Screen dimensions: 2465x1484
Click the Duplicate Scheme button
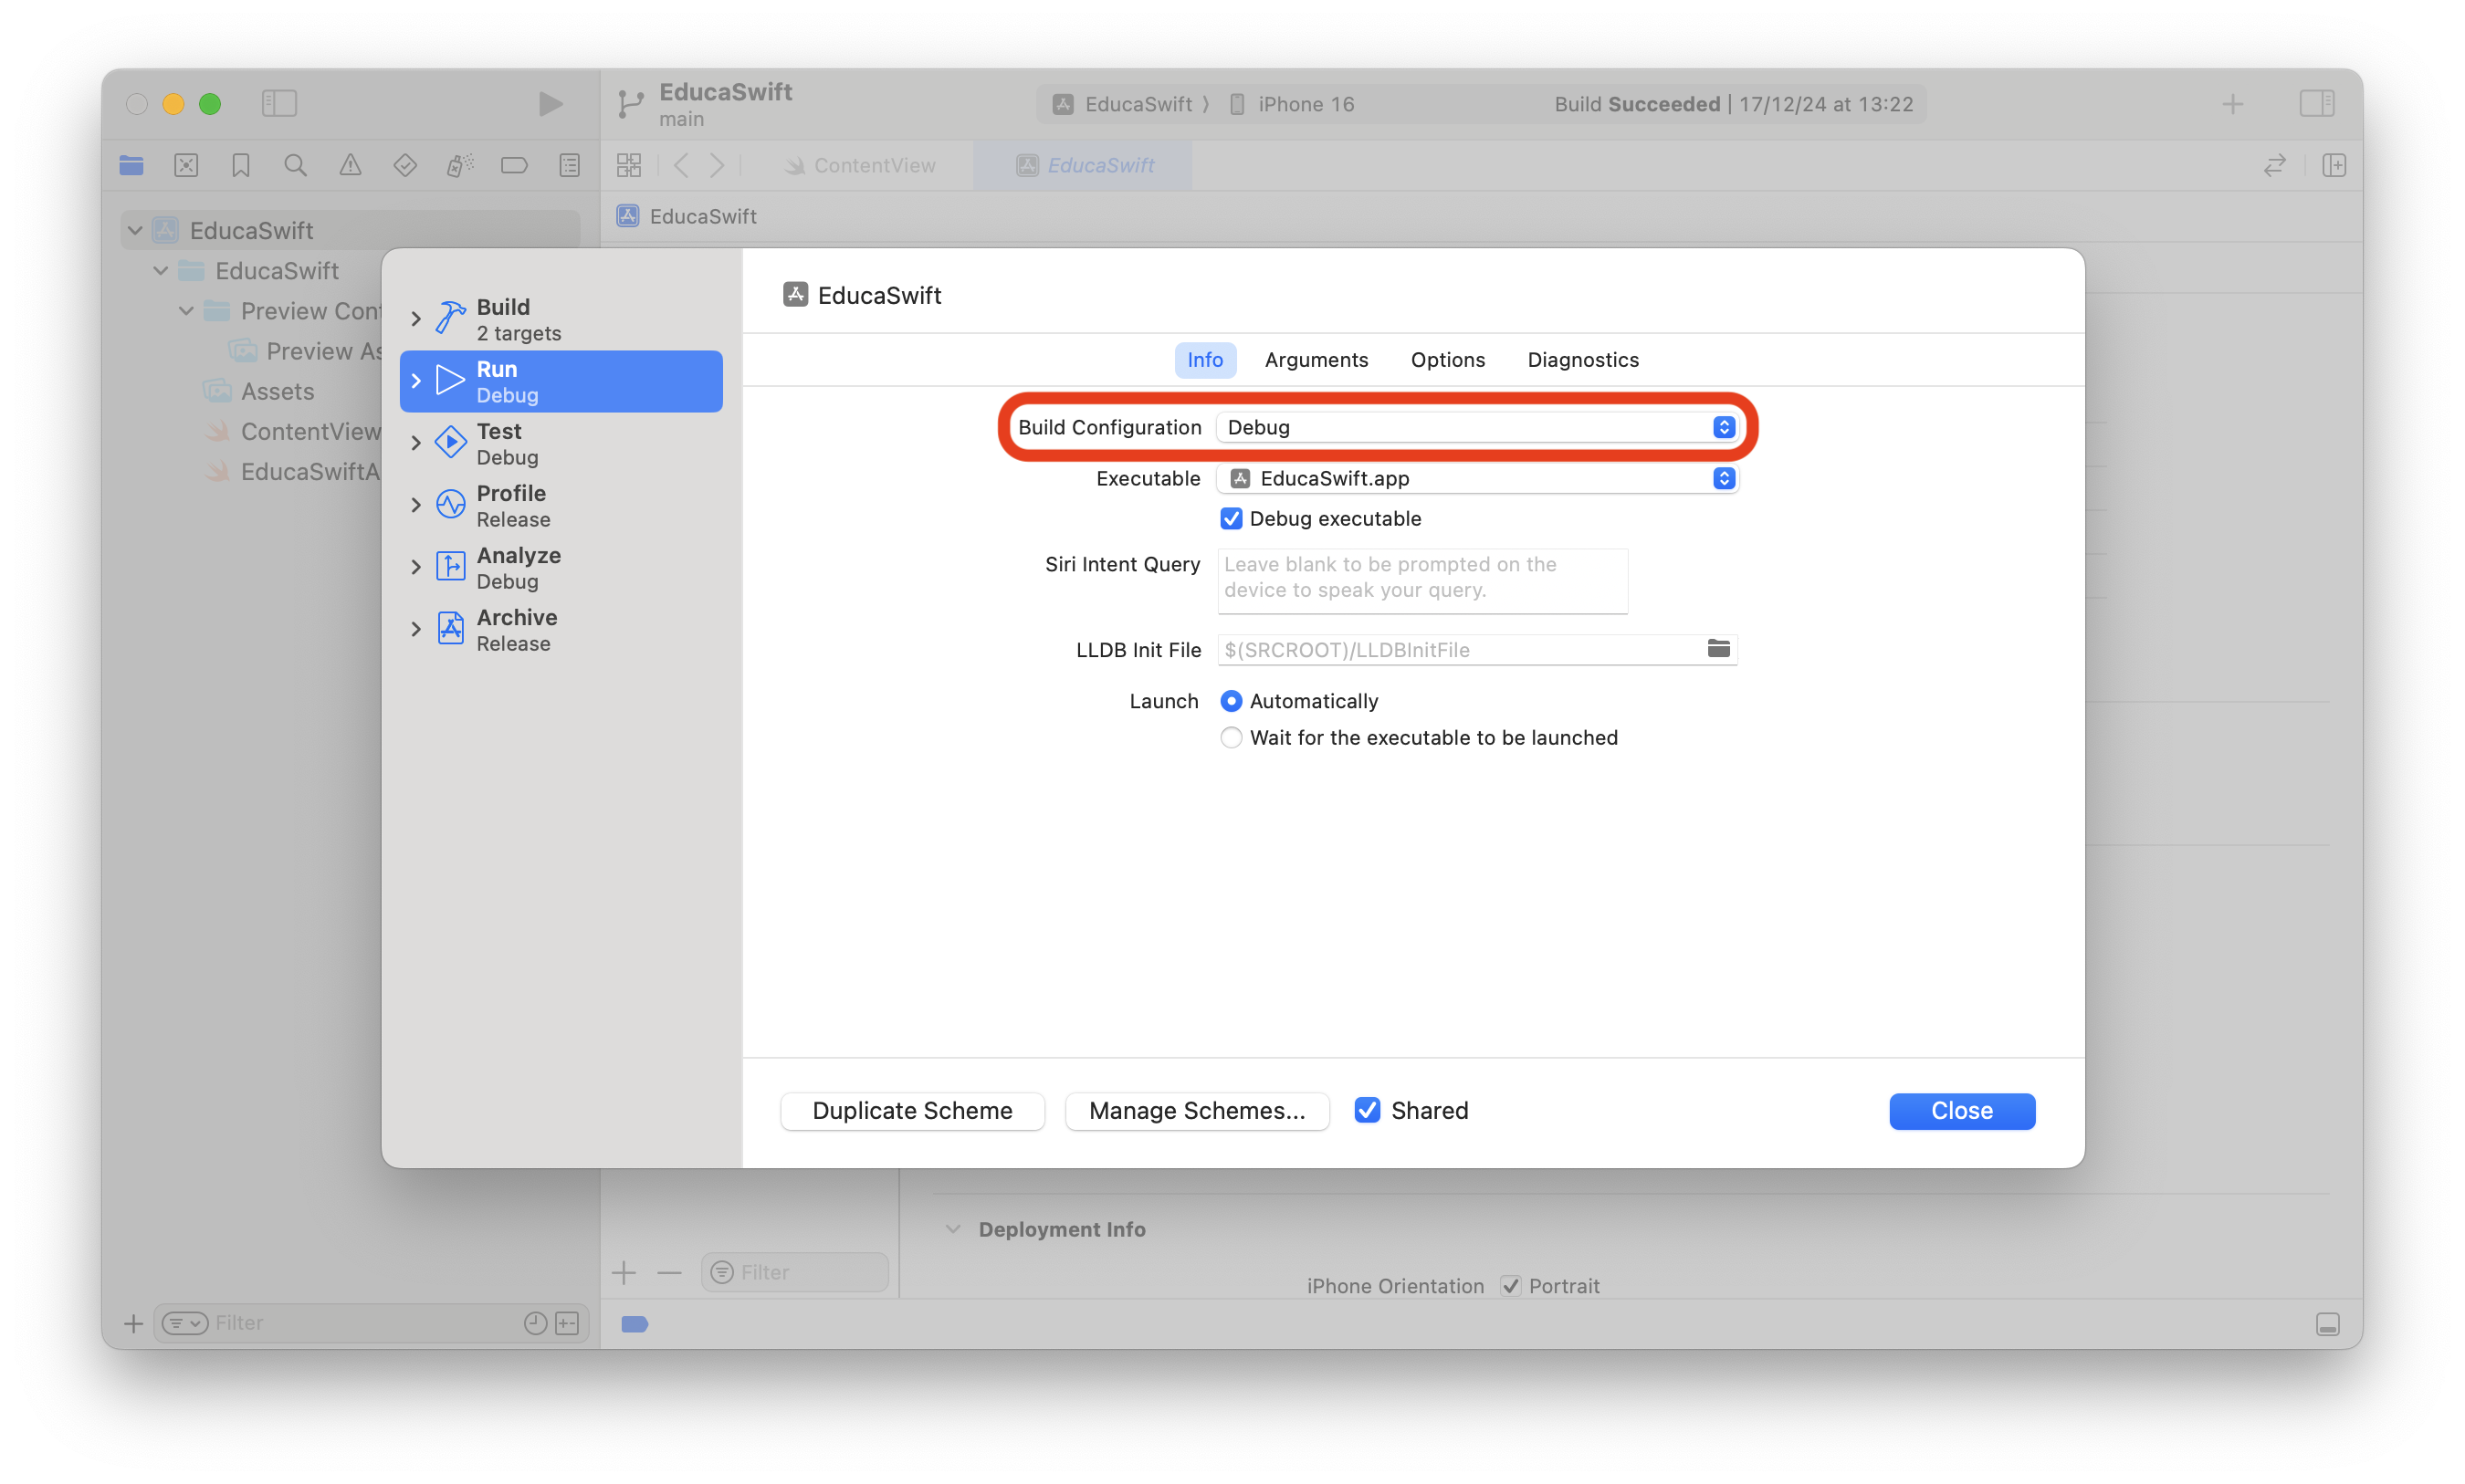coord(912,1110)
